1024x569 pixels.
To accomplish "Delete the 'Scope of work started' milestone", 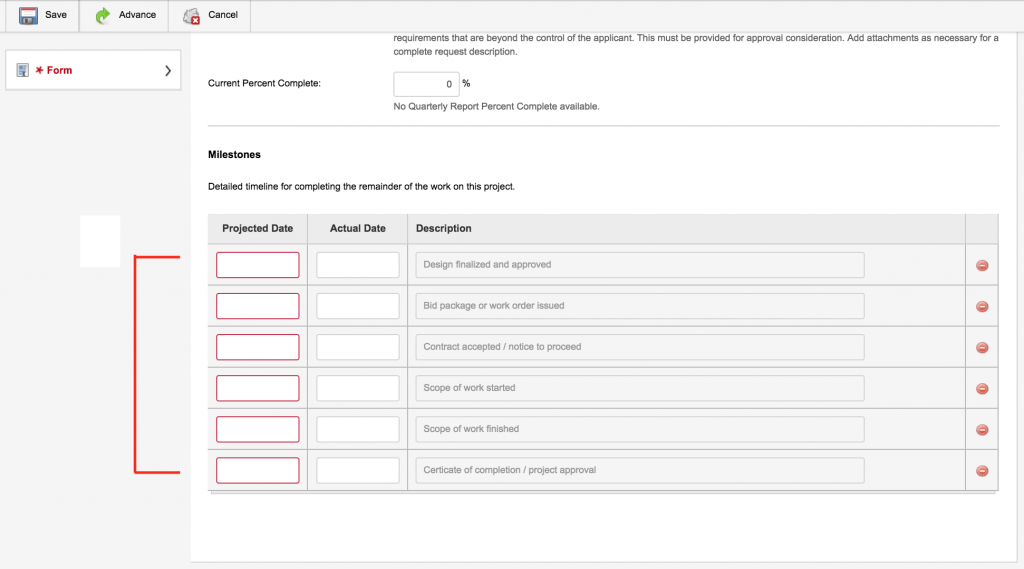I will pyautogui.click(x=982, y=389).
